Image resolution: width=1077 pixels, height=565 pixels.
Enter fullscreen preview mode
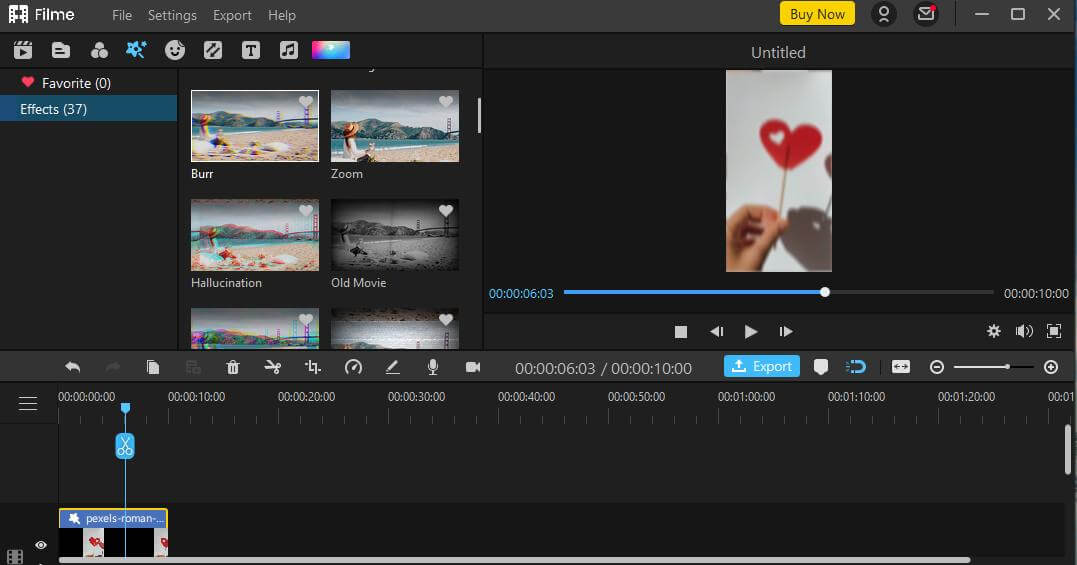click(x=1054, y=332)
